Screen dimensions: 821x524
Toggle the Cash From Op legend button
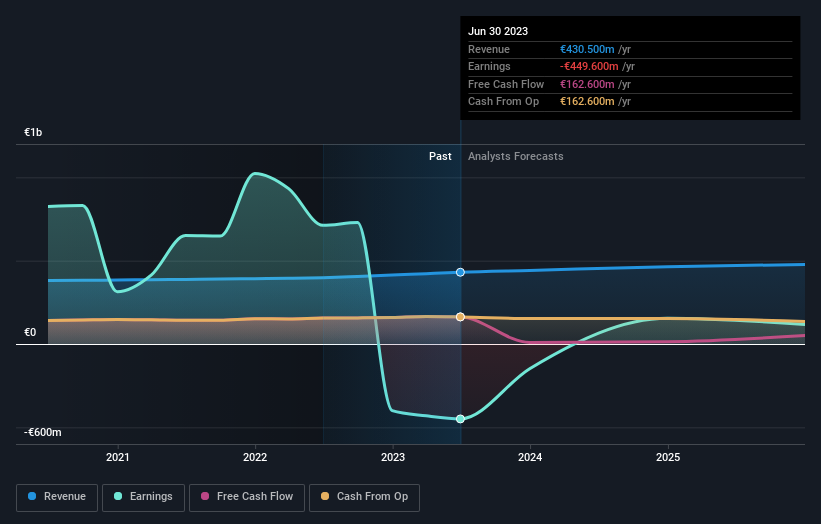point(364,497)
